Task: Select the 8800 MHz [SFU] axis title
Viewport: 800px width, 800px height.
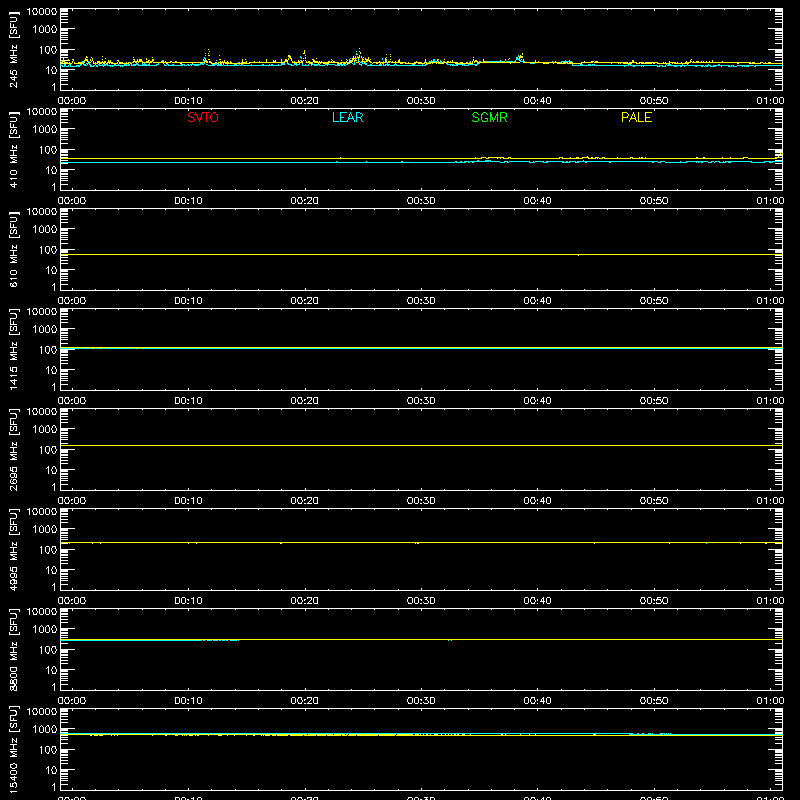Action: [x=14, y=649]
